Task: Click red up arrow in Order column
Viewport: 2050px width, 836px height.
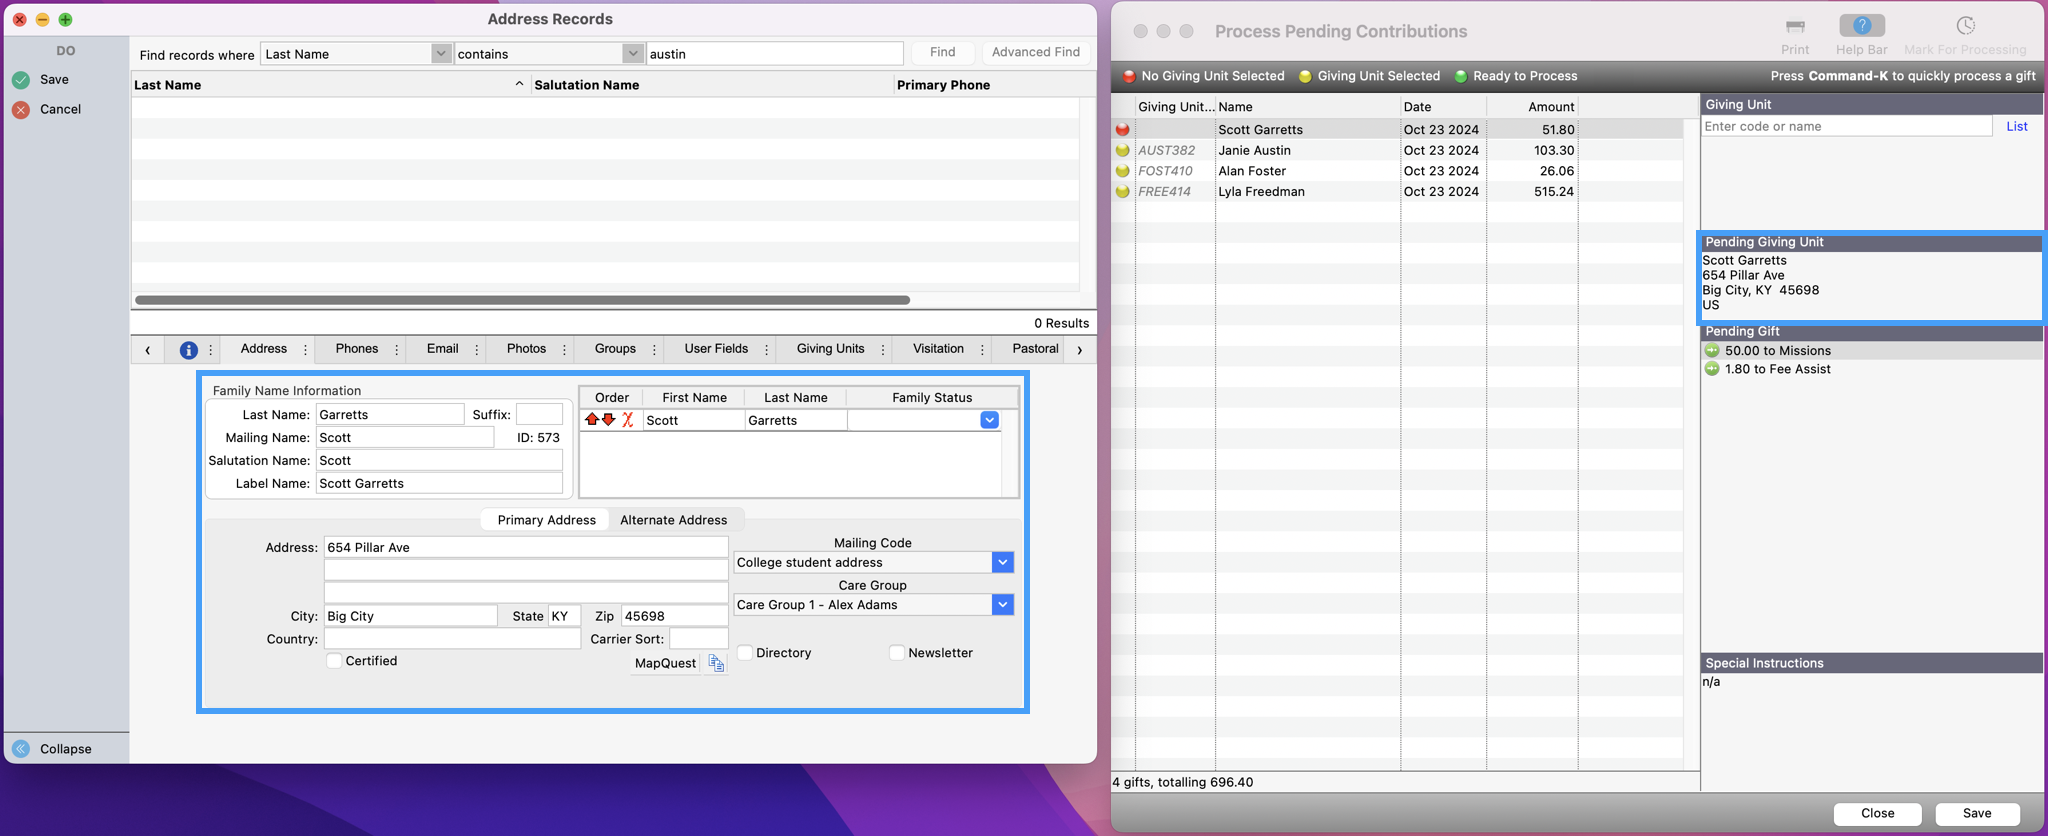Action: tap(592, 420)
